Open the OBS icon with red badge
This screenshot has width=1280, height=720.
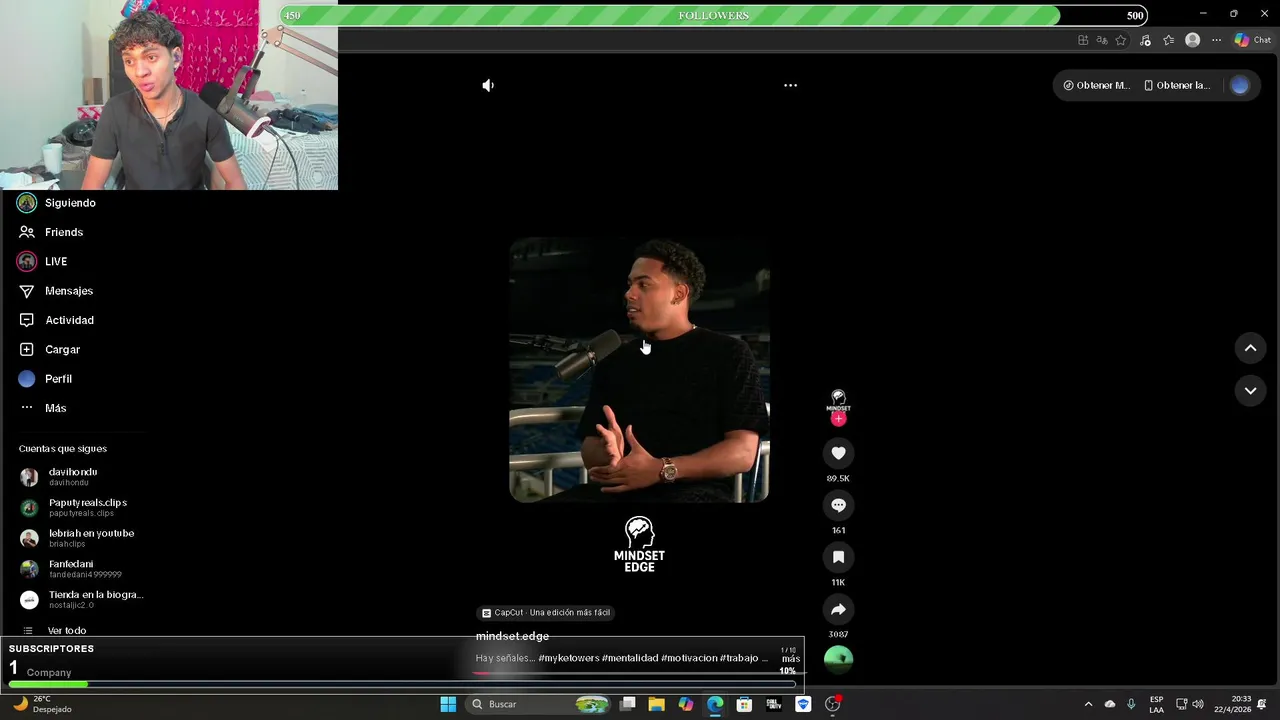coord(833,704)
